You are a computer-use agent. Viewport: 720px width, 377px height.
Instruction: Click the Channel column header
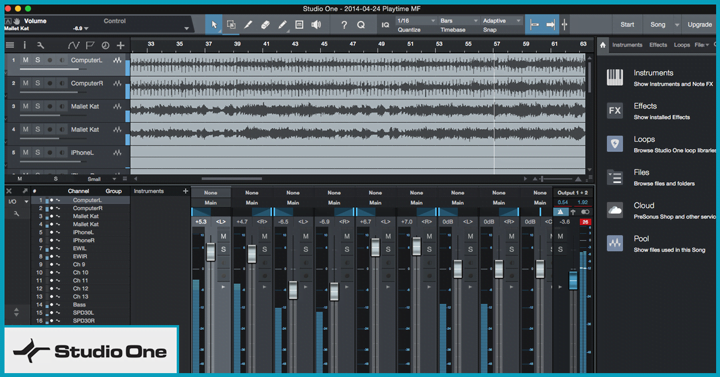coord(79,191)
